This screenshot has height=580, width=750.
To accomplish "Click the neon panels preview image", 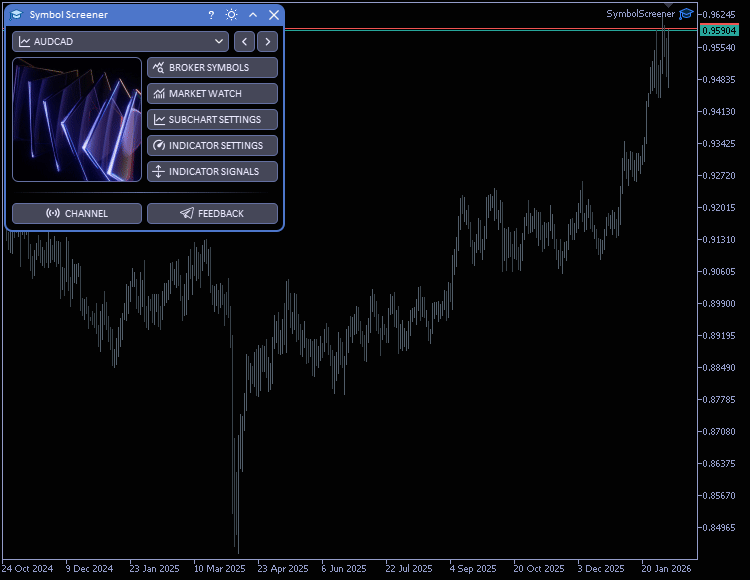I will [77, 120].
